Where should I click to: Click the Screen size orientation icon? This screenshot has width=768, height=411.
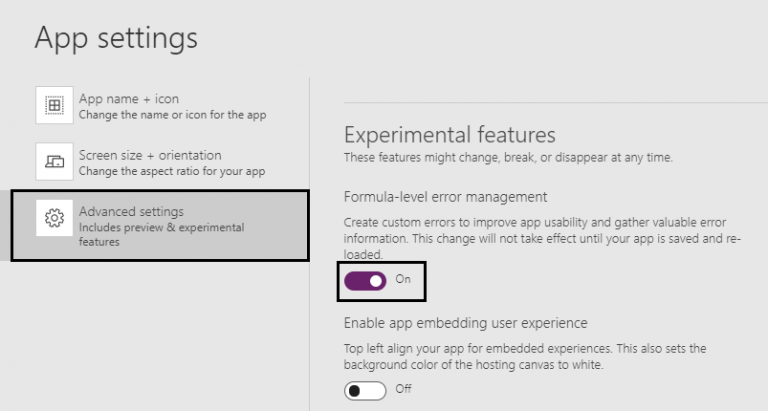55,161
